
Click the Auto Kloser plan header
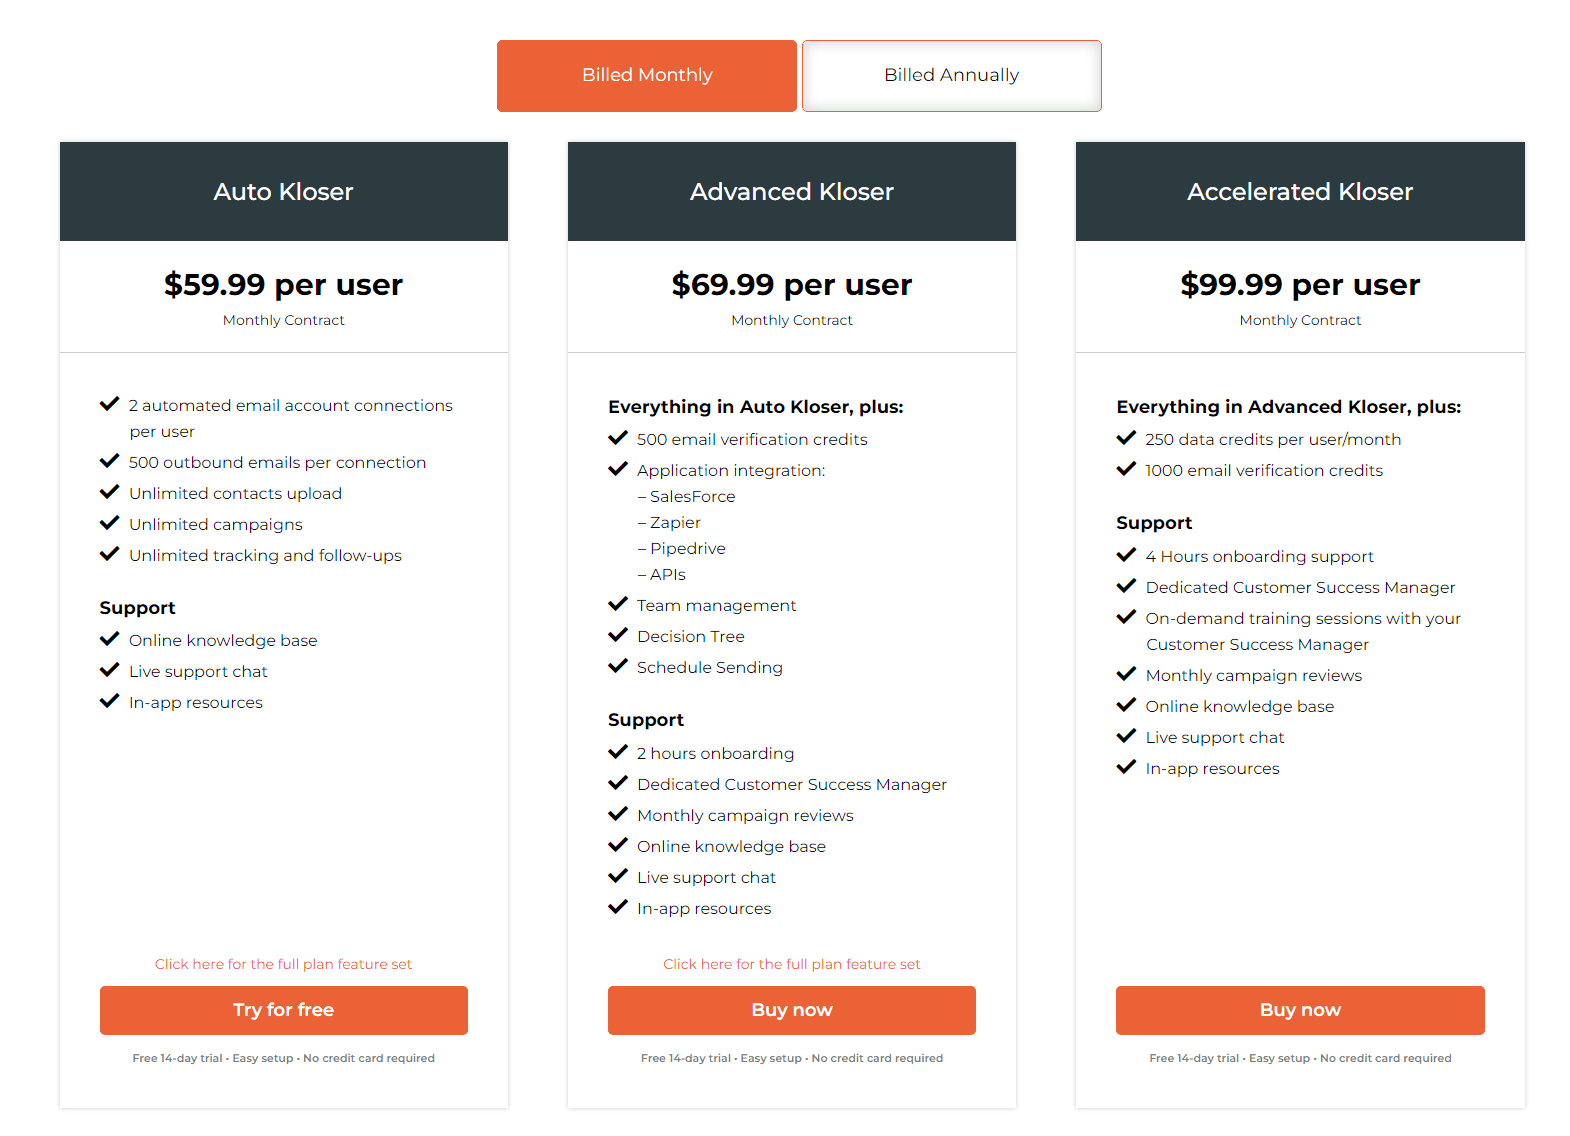[x=283, y=191]
